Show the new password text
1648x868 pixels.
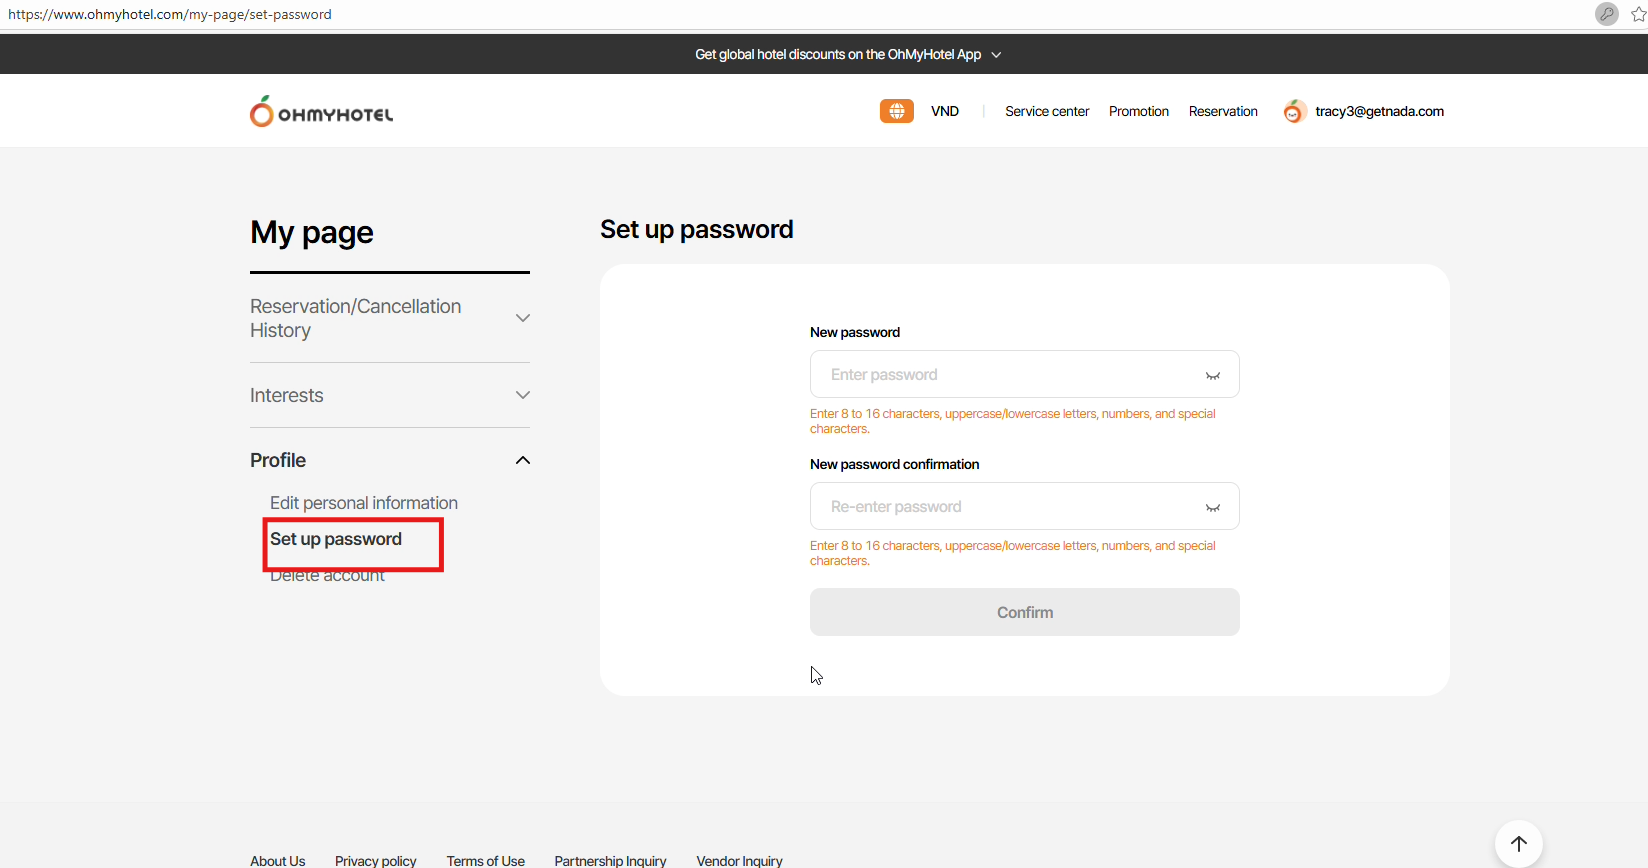tap(1212, 375)
